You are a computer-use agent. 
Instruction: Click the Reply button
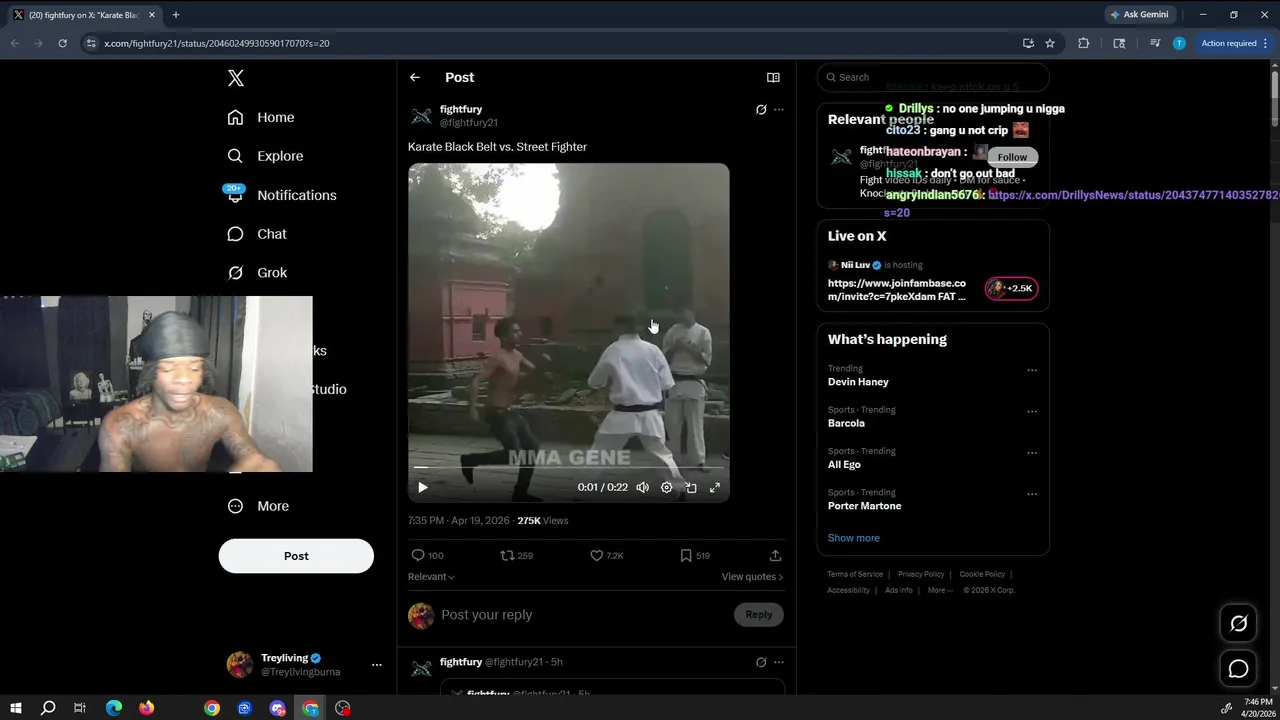759,615
